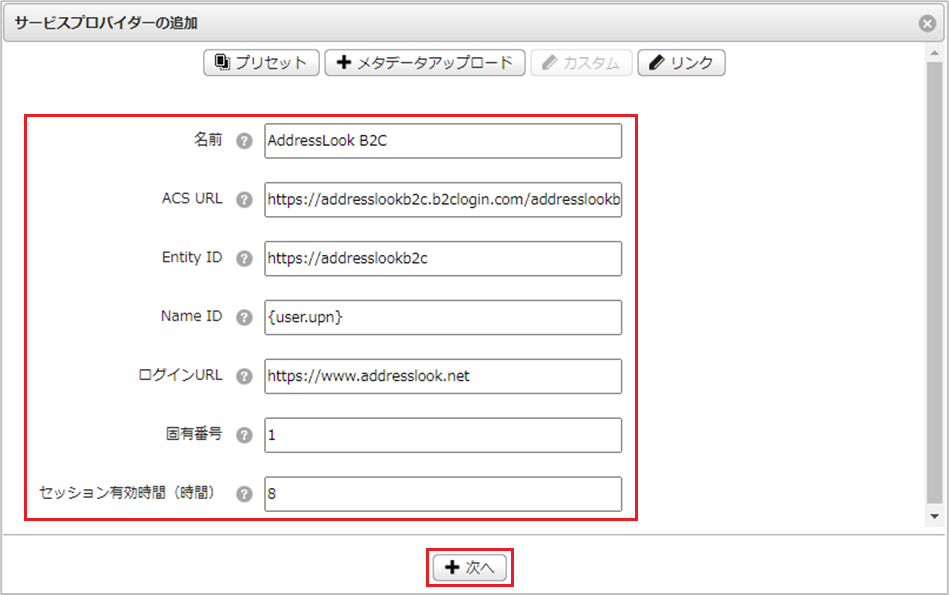
Task: Click the 名前 label
Action: point(208,140)
